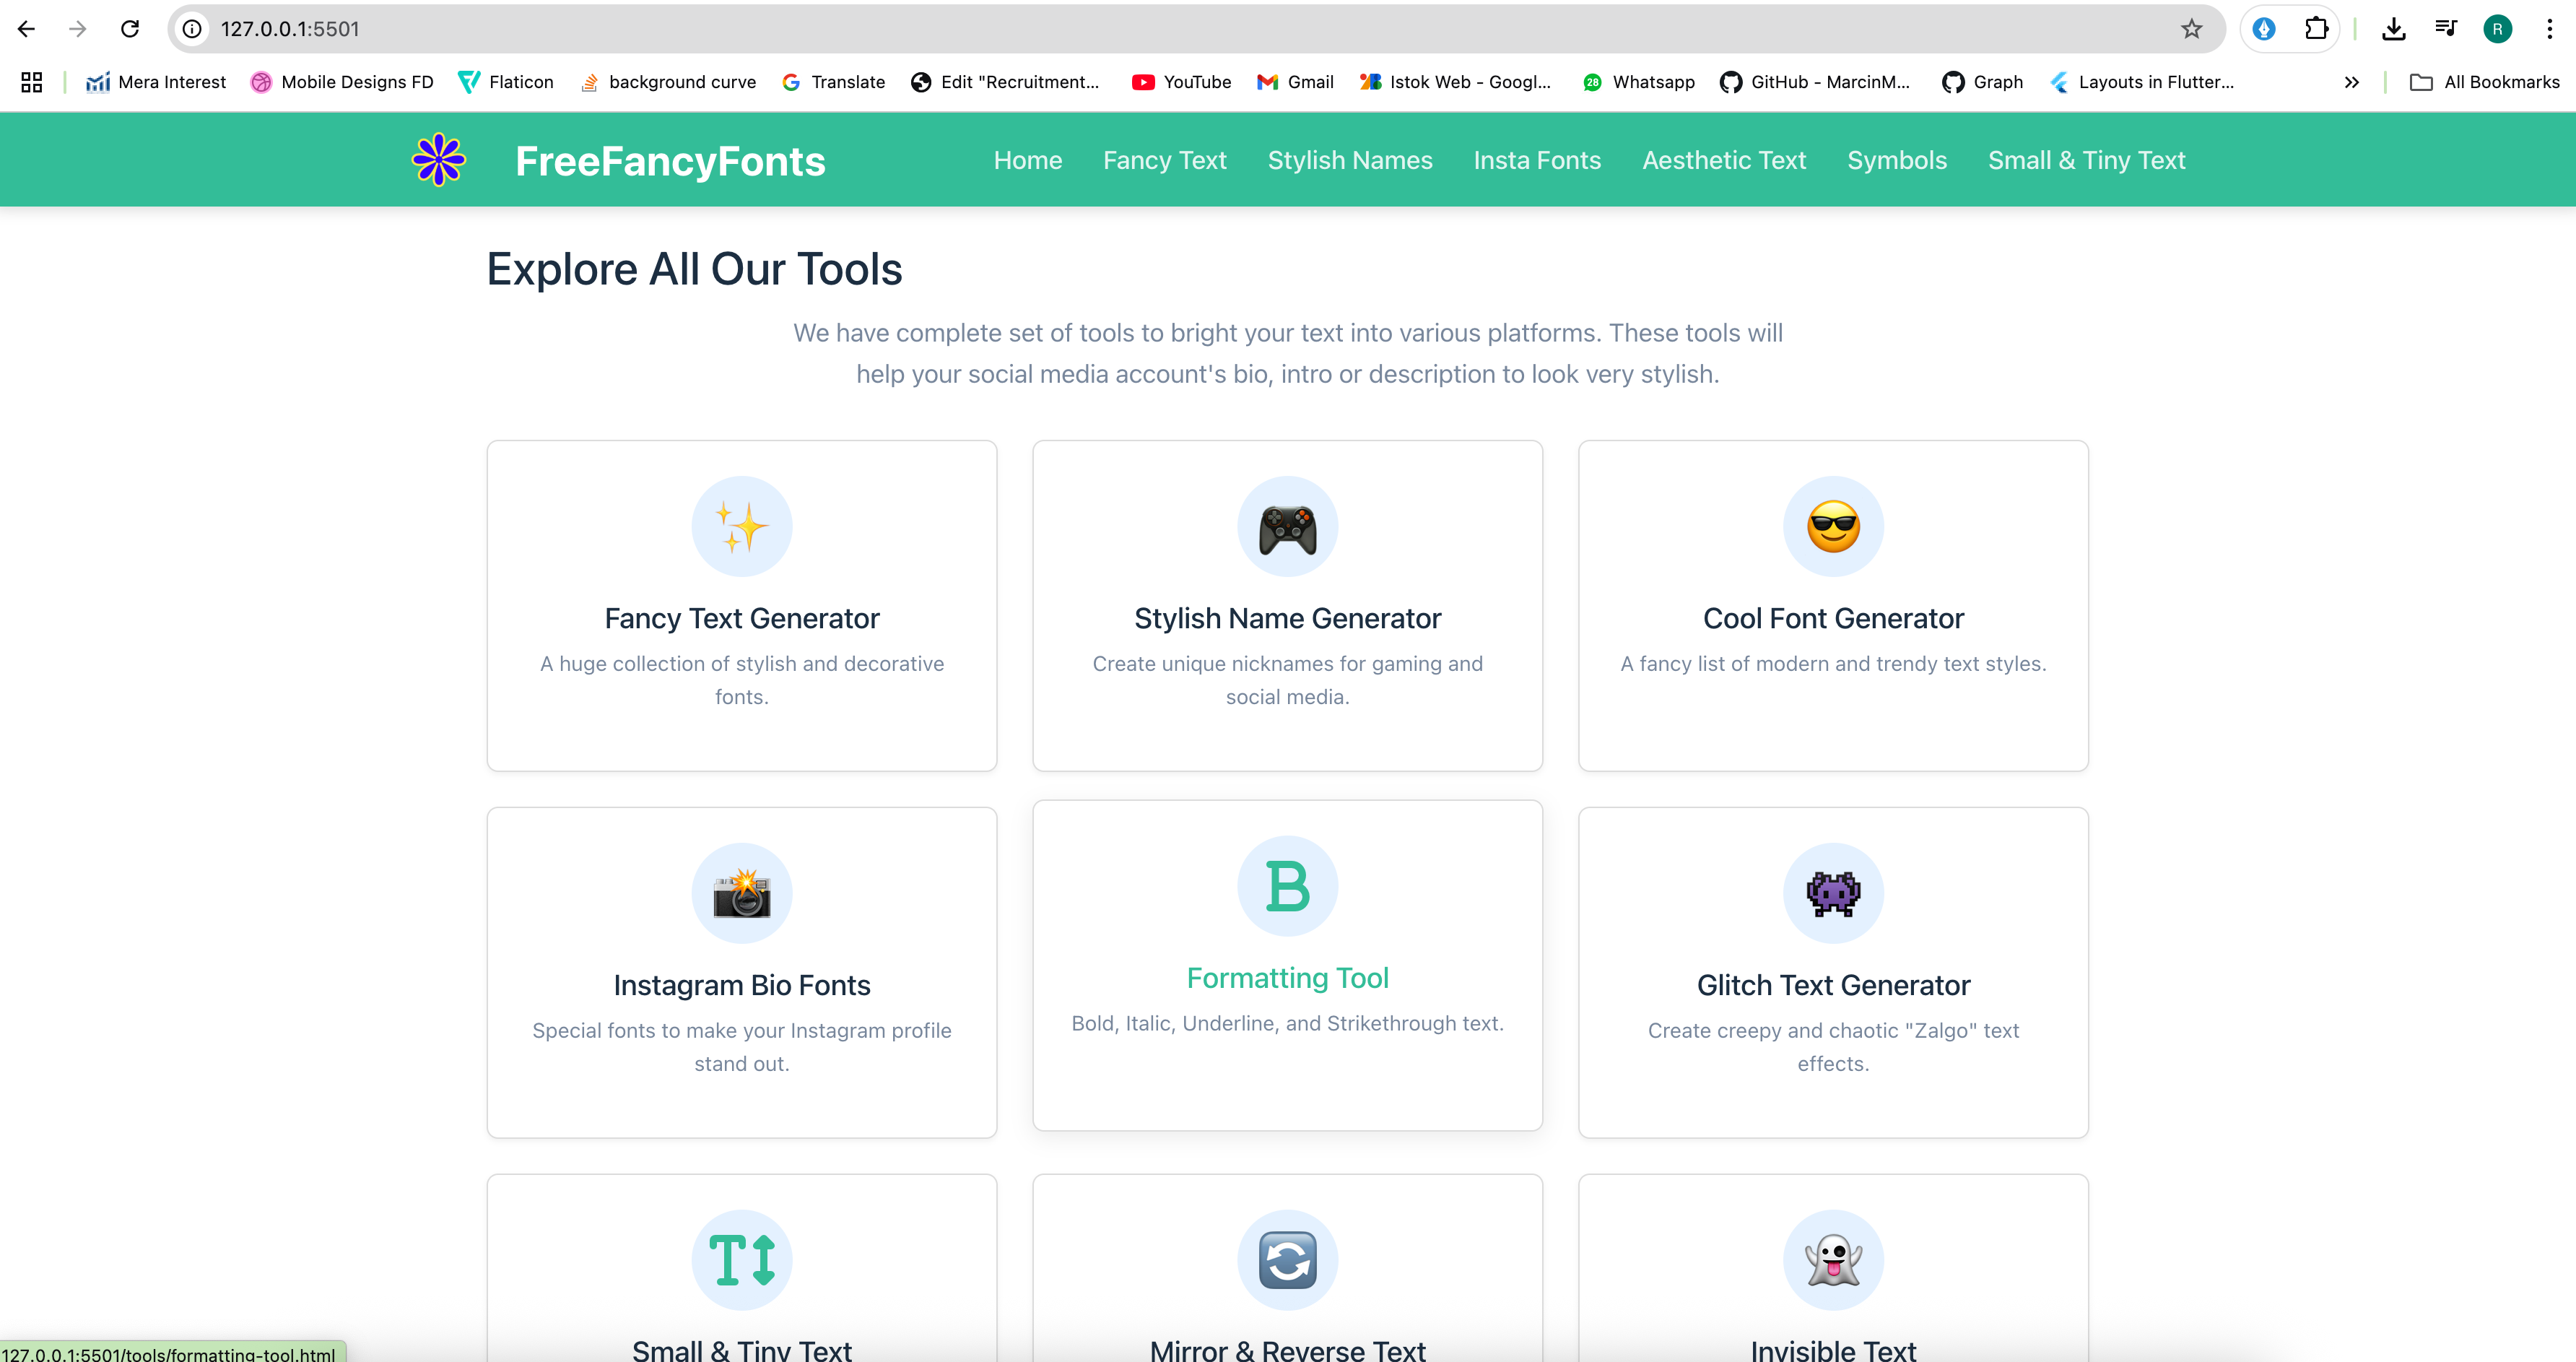Open the profile avatar R
The height and width of the screenshot is (1362, 2576).
click(2498, 29)
